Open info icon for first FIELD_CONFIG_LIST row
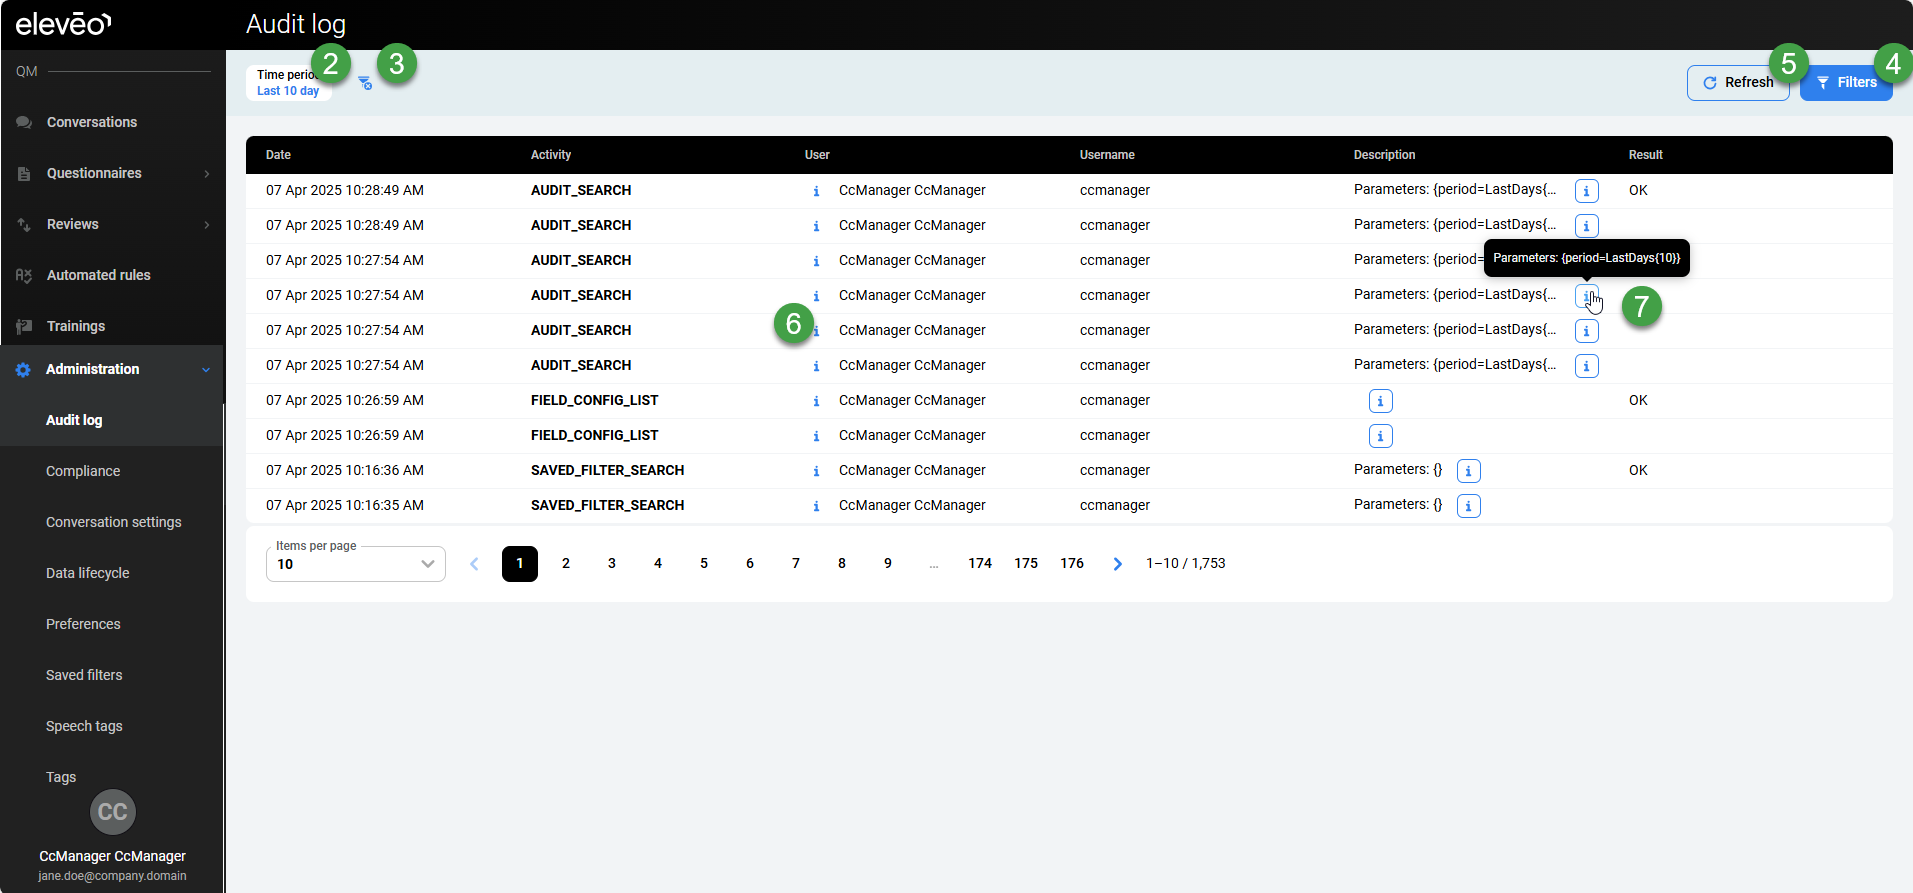1913x893 pixels. click(1380, 401)
